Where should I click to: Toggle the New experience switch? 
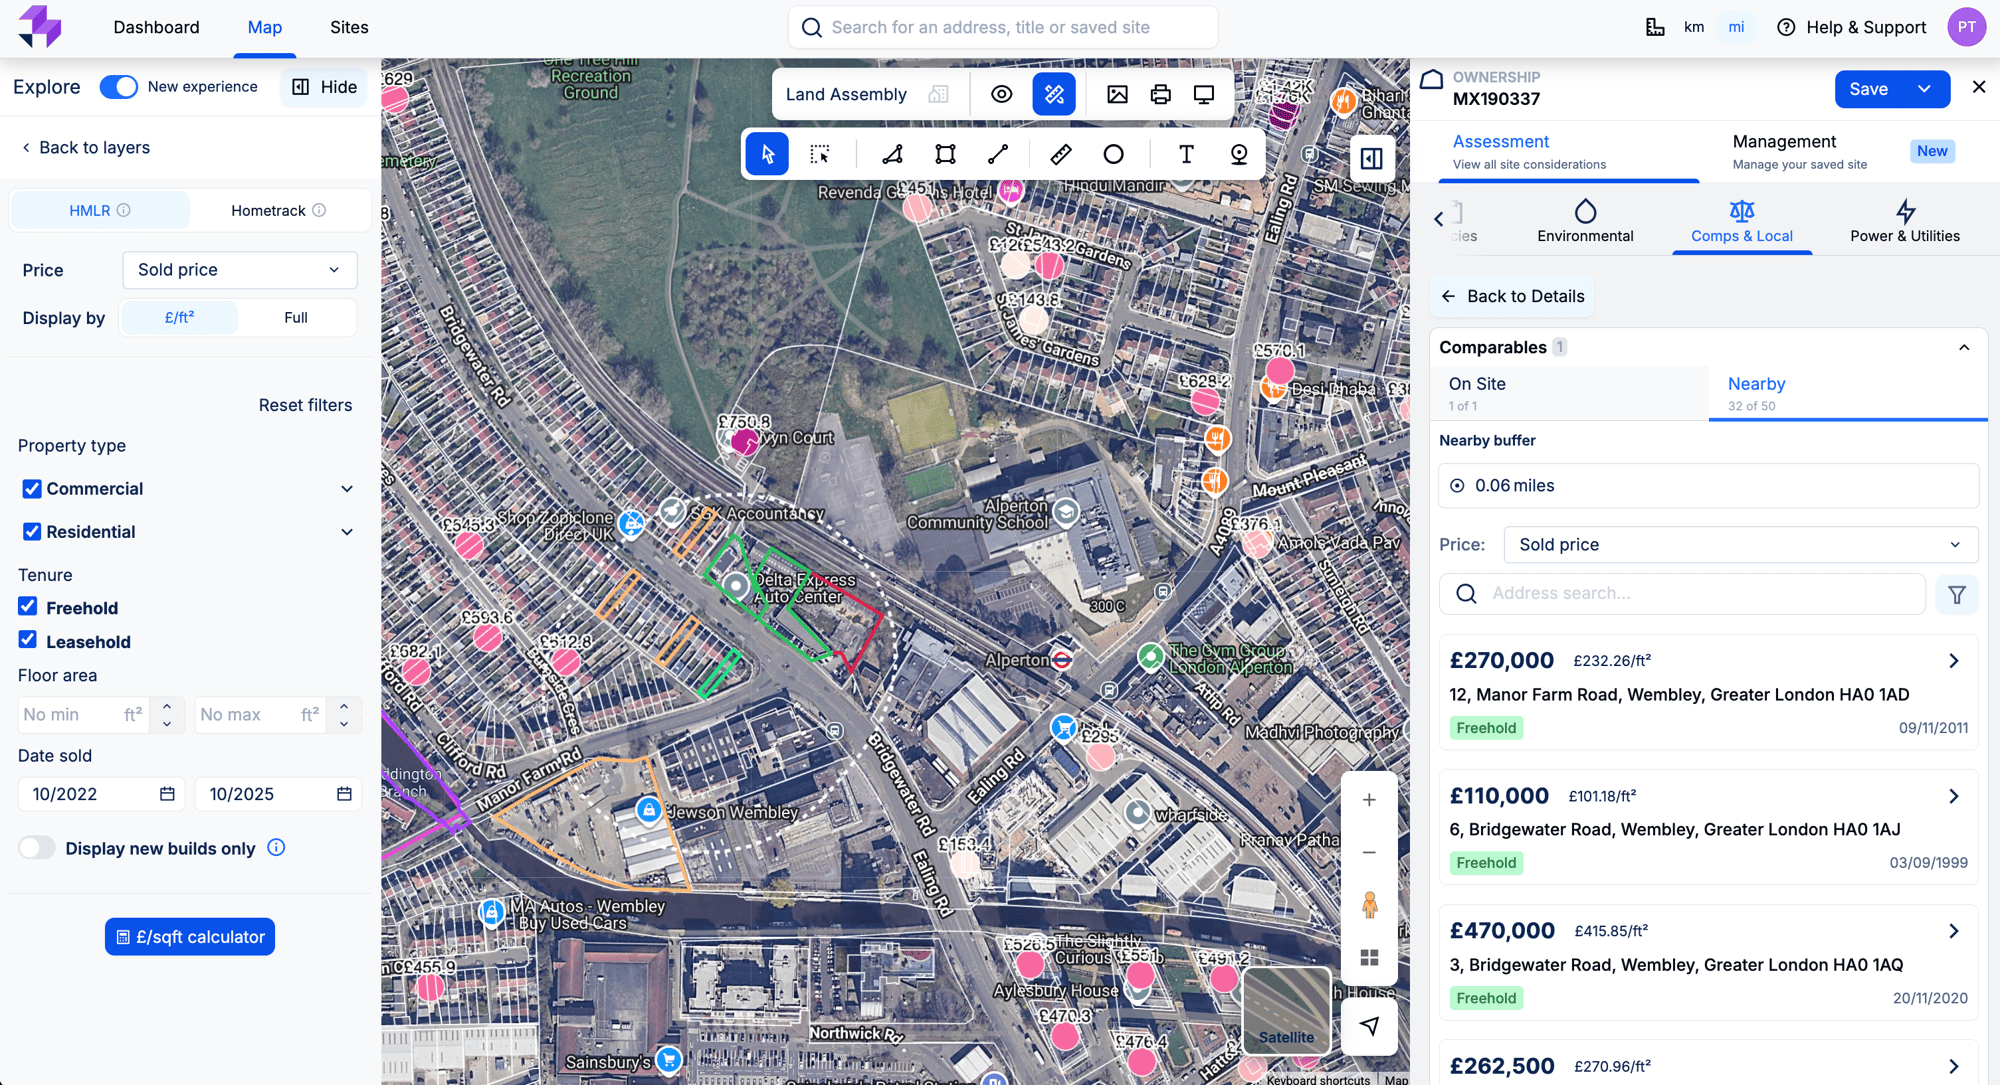click(119, 87)
